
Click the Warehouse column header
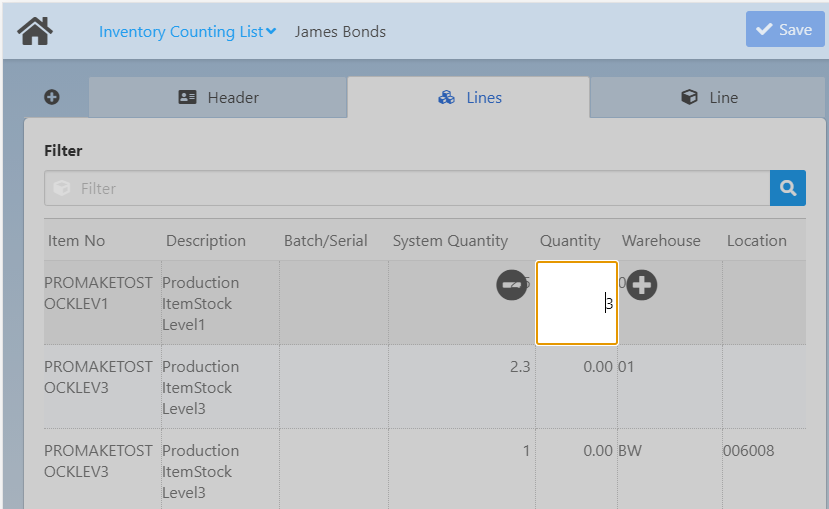click(661, 240)
